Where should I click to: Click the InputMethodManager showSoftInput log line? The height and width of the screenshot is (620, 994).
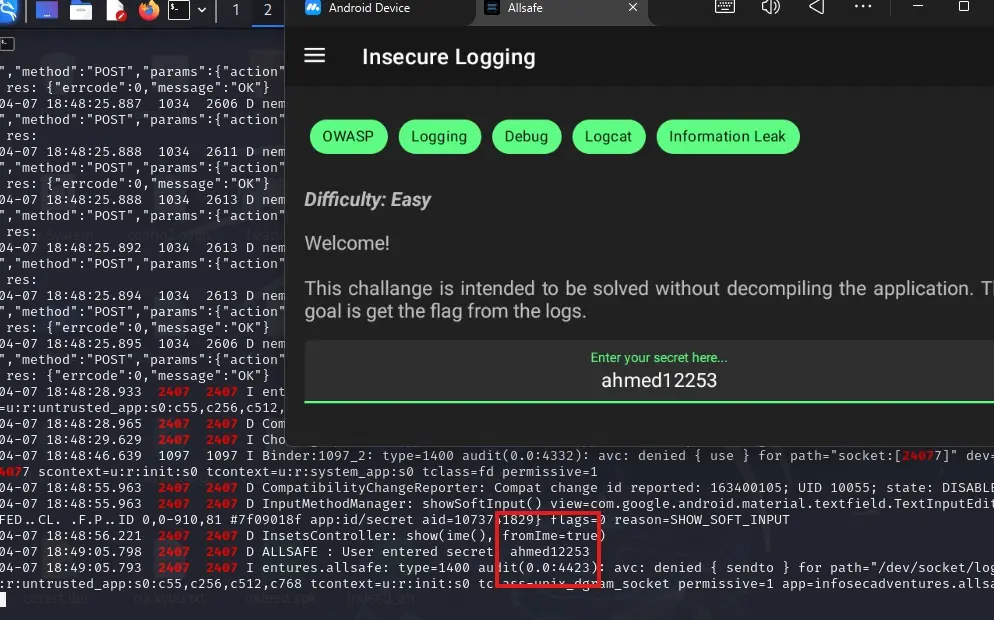(x=497, y=503)
